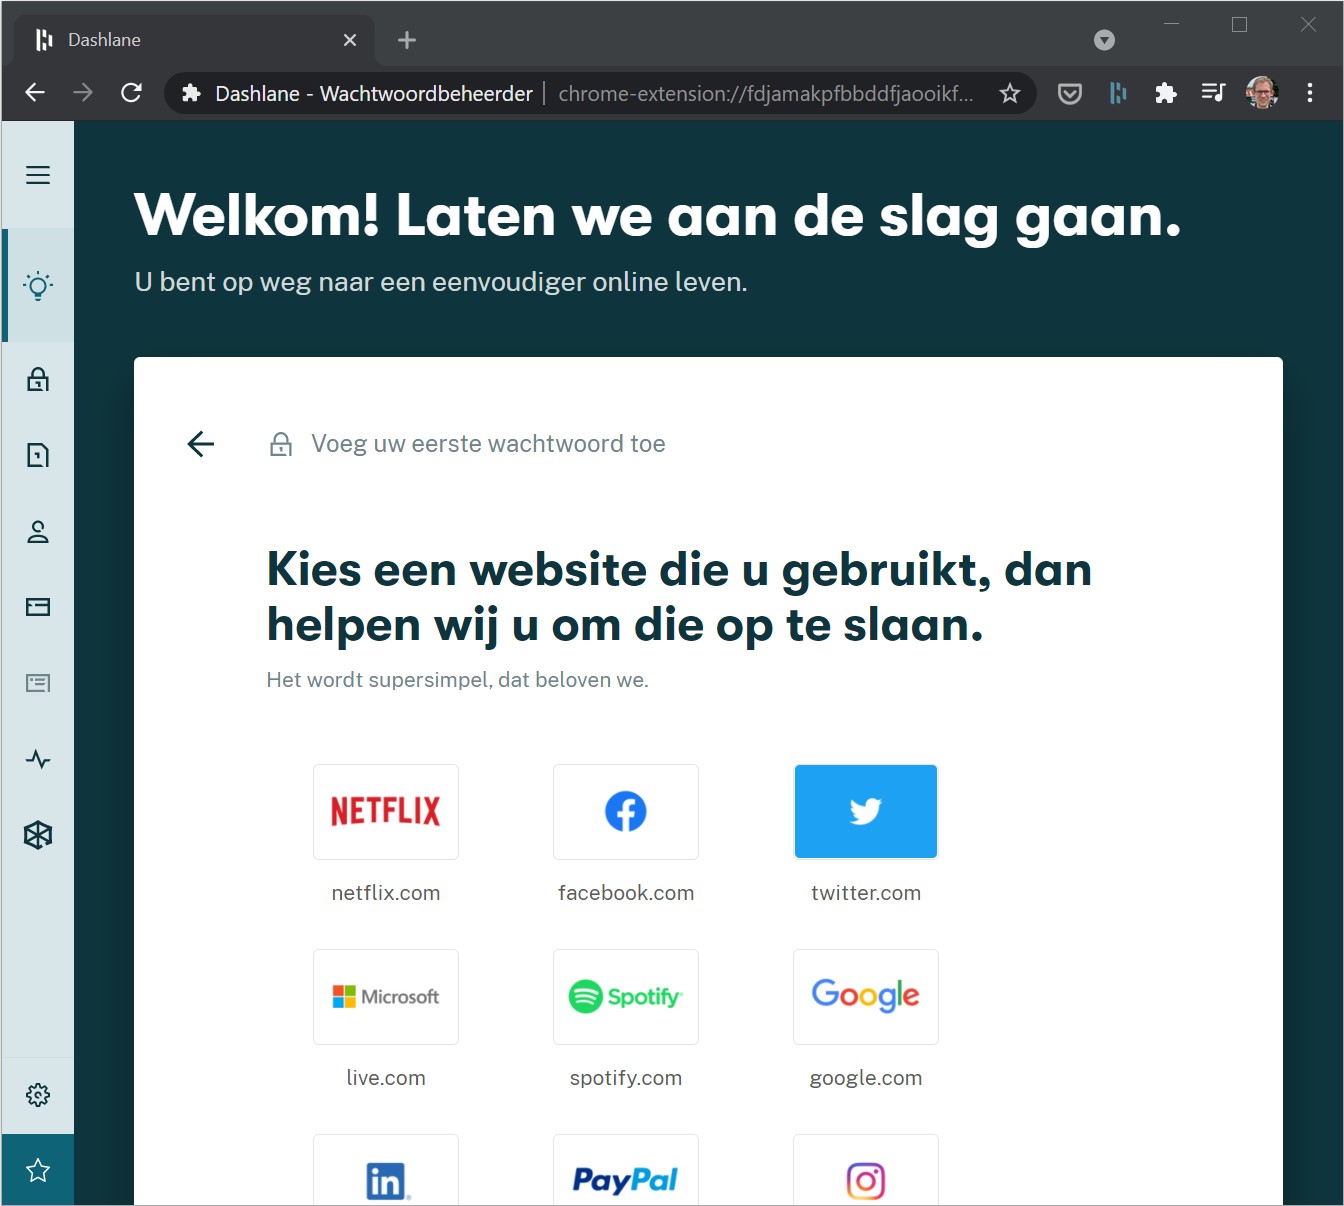
Task: Open the media controls toolbar icon
Action: pyautogui.click(x=1213, y=93)
